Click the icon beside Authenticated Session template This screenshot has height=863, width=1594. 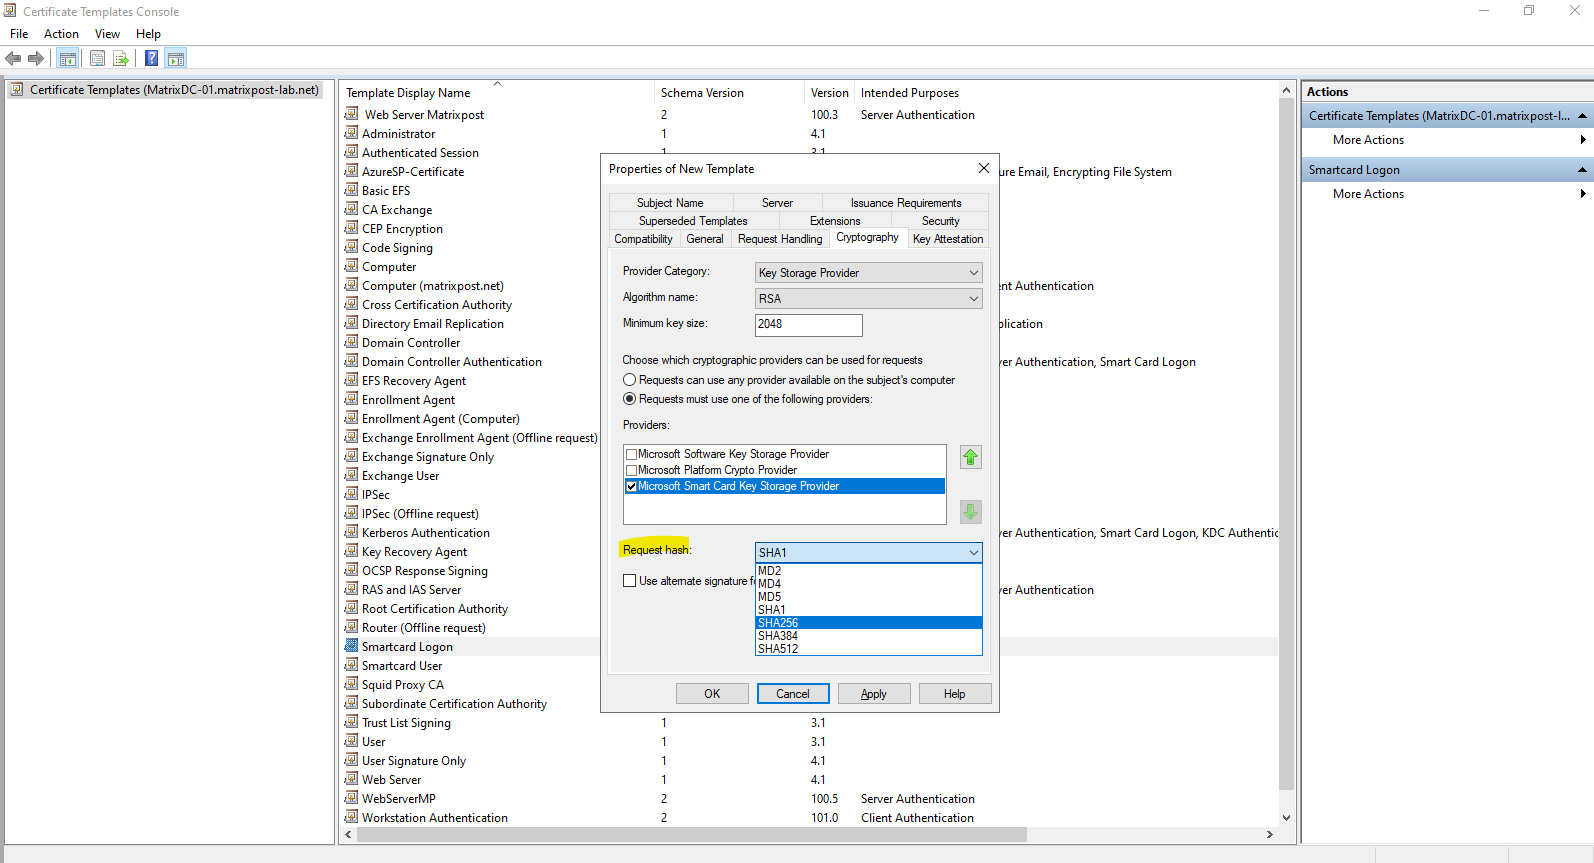point(352,152)
